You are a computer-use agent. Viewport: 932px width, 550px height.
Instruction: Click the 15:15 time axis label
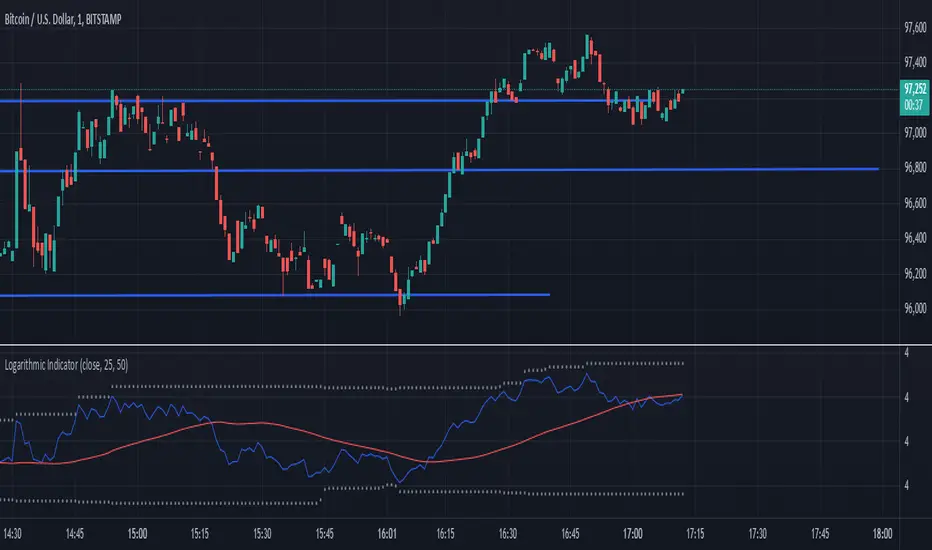[x=200, y=533]
